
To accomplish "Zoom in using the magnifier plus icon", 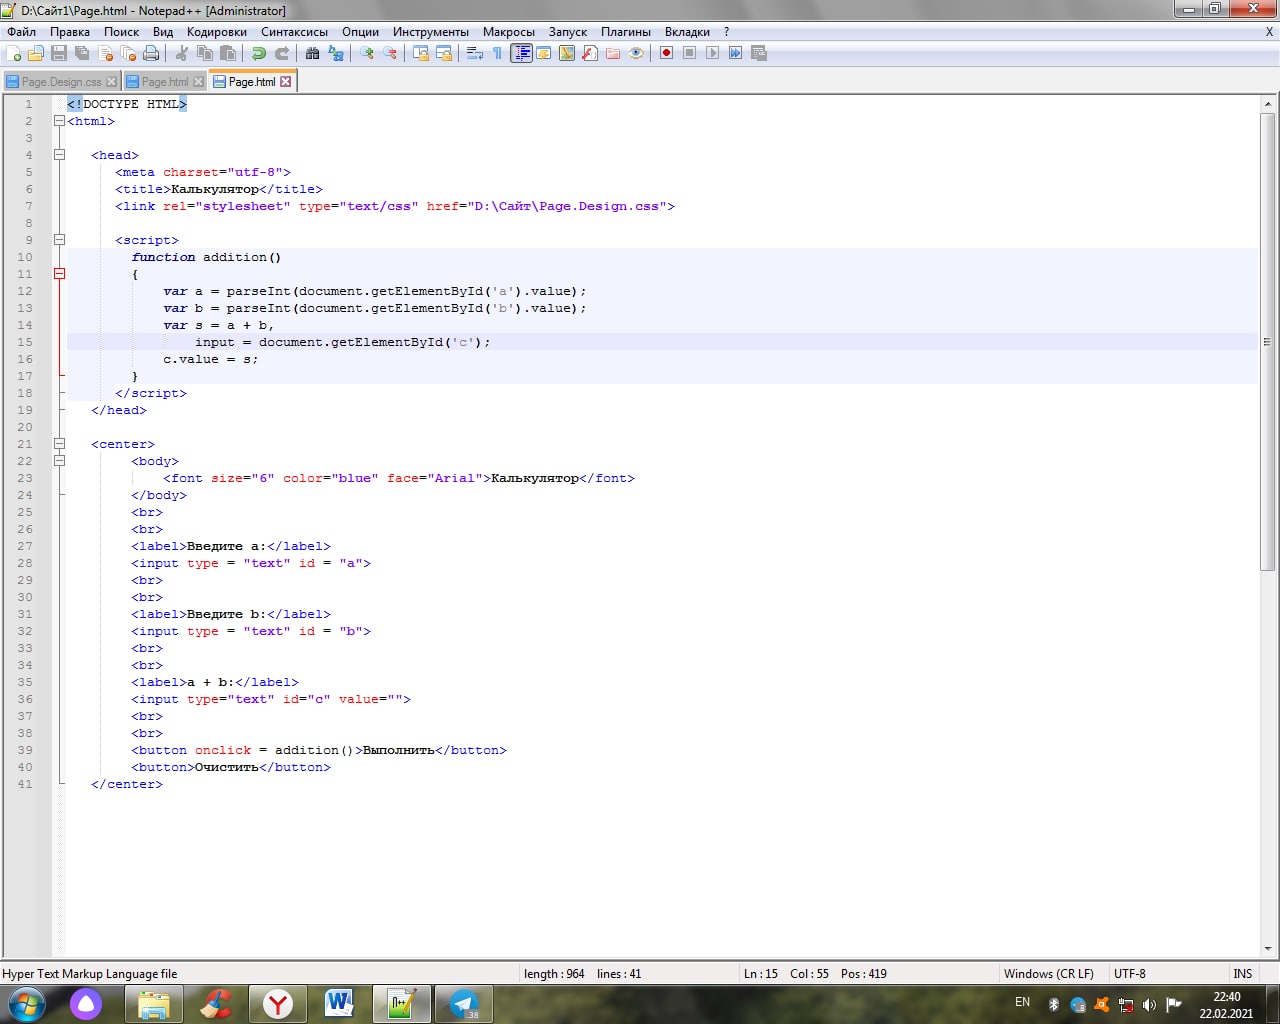I will 367,53.
